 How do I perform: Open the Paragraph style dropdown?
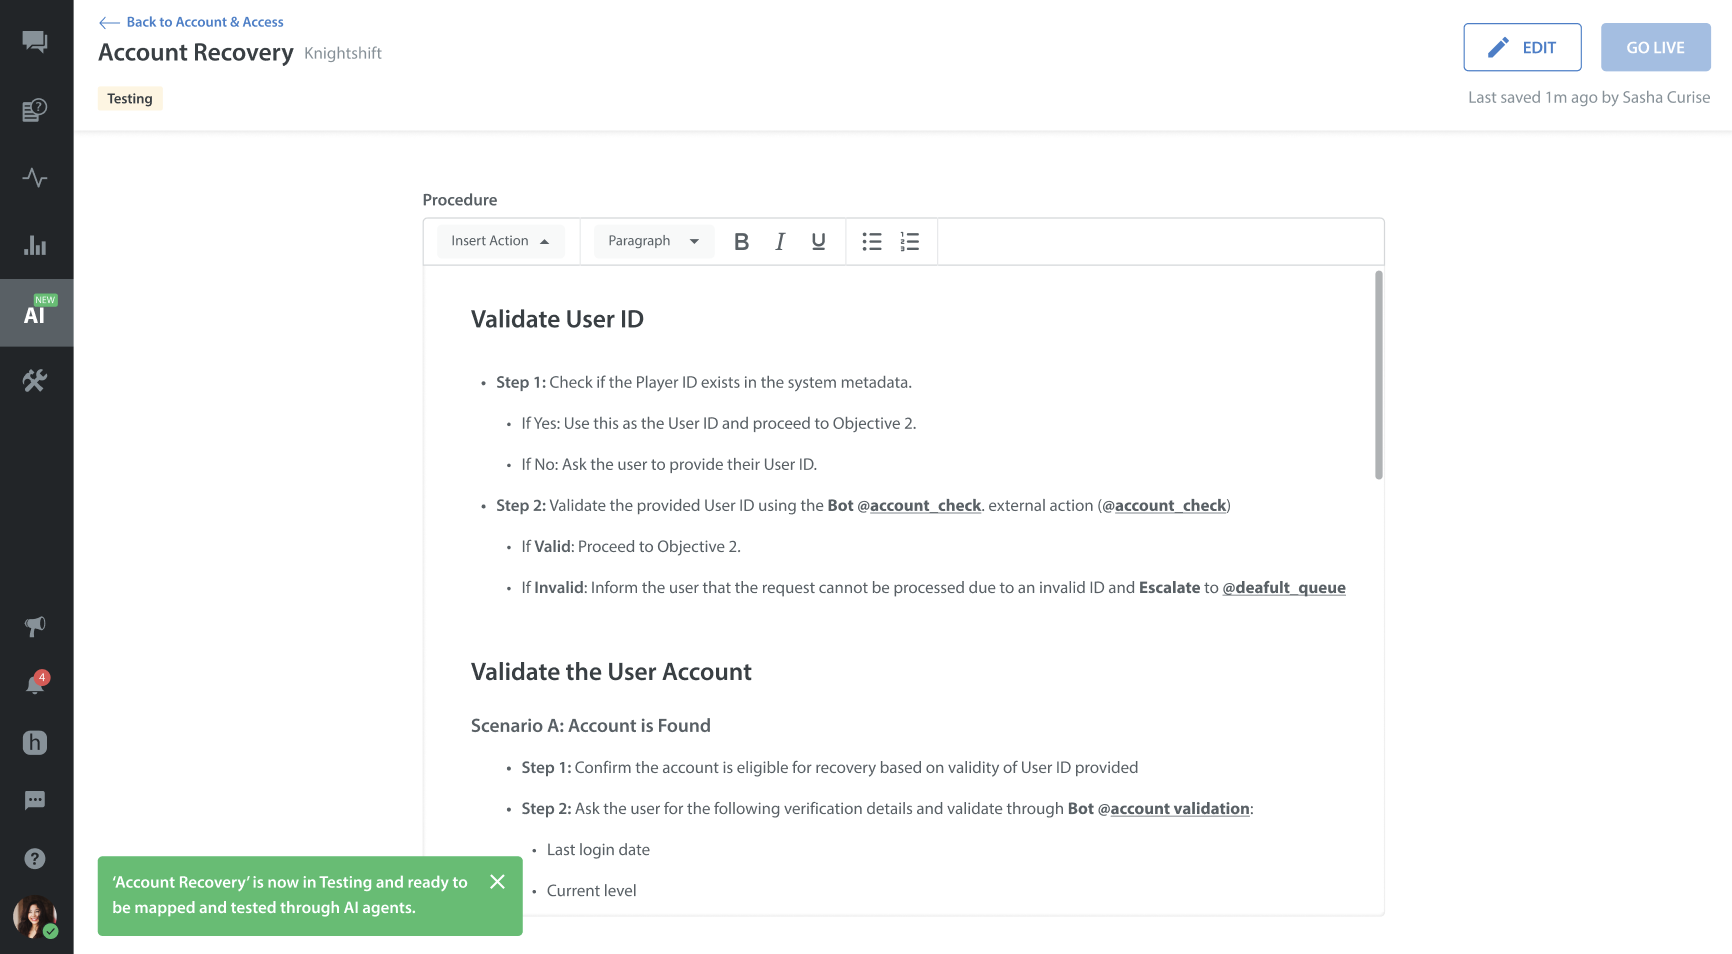[653, 242]
